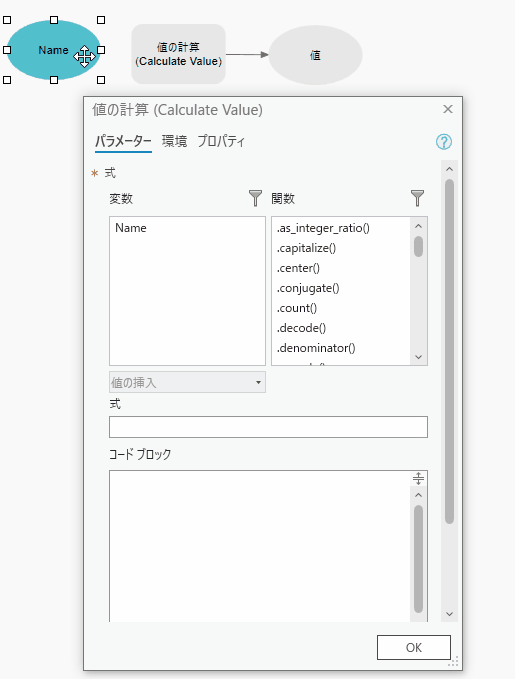Confirm the dialog with OK

tap(414, 647)
